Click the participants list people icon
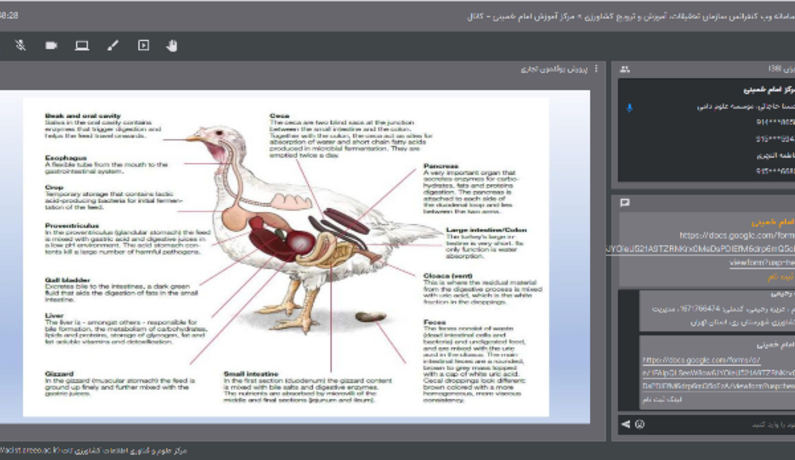 (625, 69)
